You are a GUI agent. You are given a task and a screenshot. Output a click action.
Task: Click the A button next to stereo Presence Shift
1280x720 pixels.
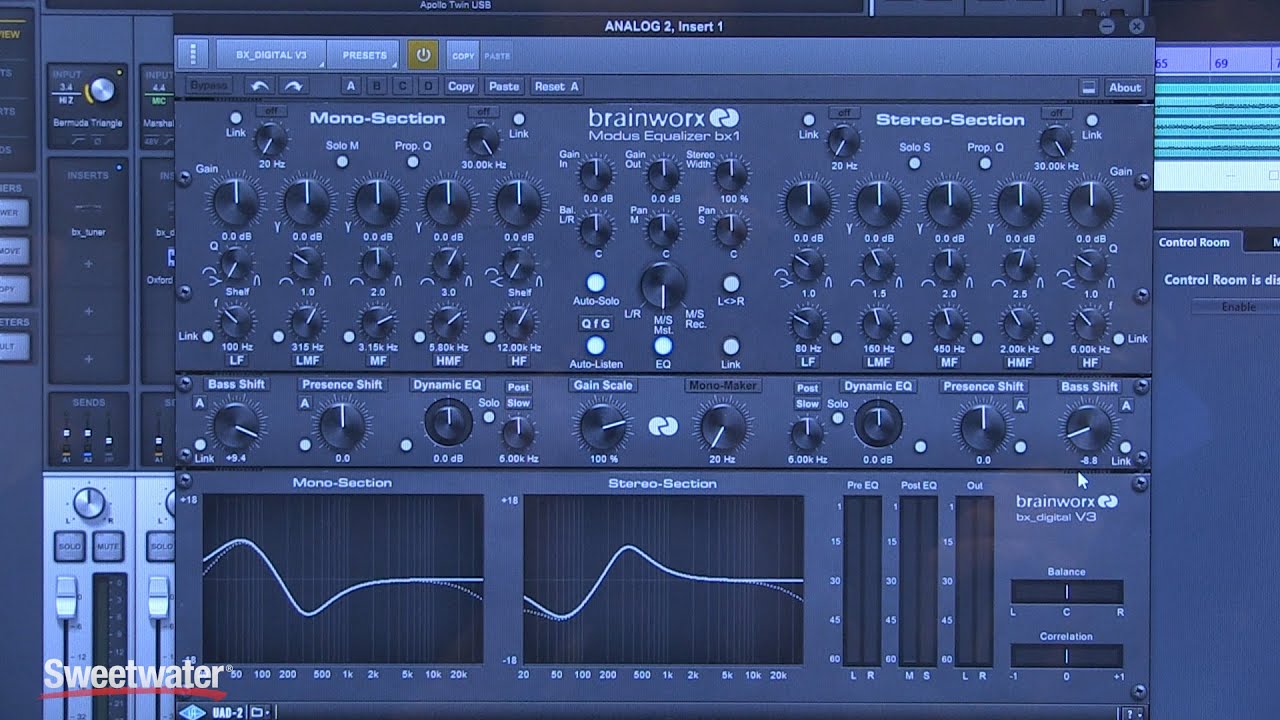[x=1021, y=405]
